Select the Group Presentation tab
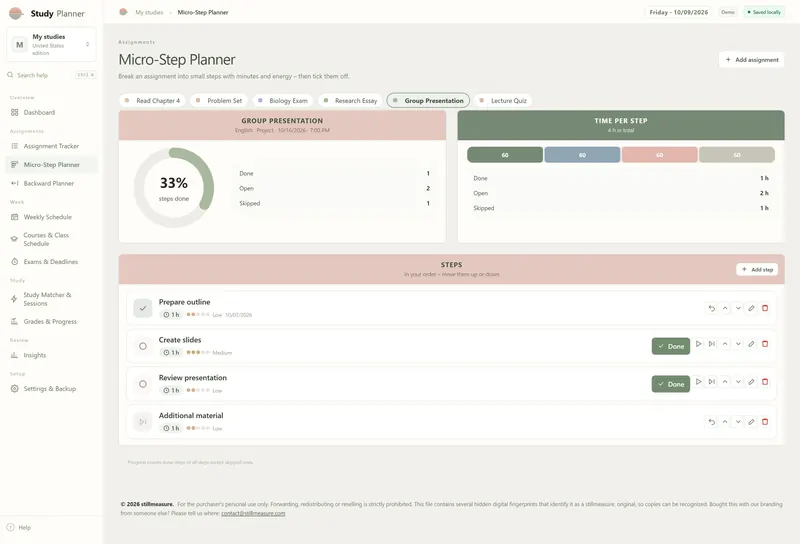This screenshot has width=800, height=544. (x=428, y=101)
